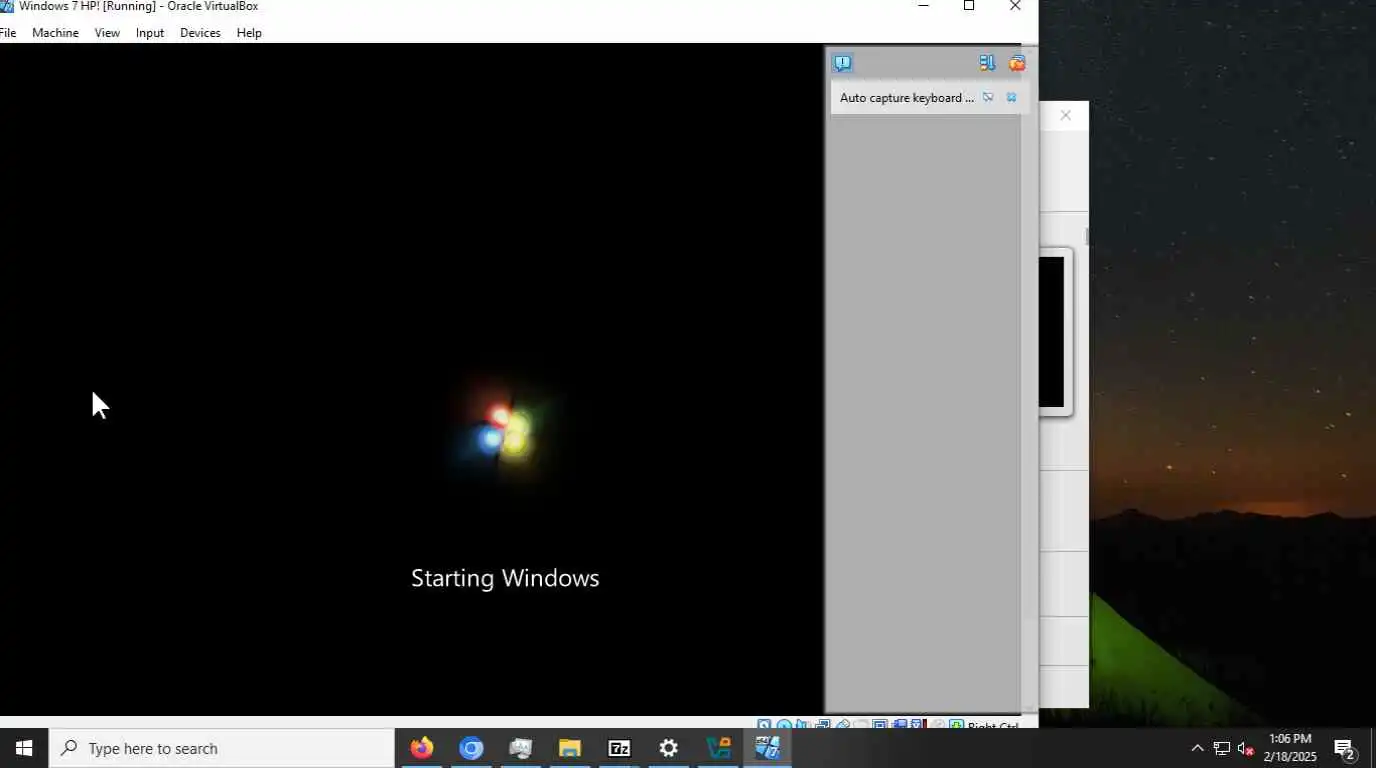
Task: Open Settings gear from the taskbar
Action: (668, 748)
